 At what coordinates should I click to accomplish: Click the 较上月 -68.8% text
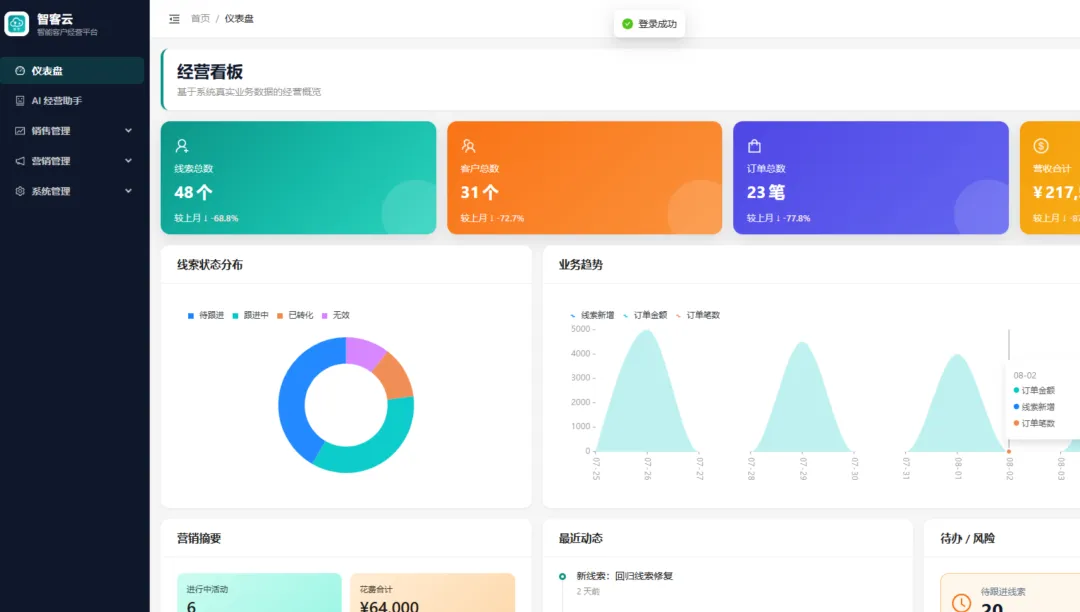coord(206,218)
